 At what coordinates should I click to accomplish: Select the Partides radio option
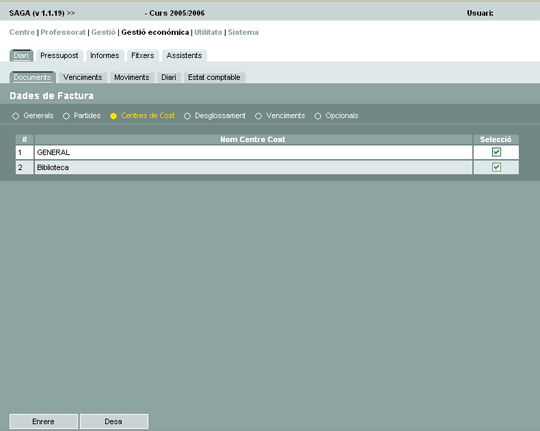click(66, 116)
